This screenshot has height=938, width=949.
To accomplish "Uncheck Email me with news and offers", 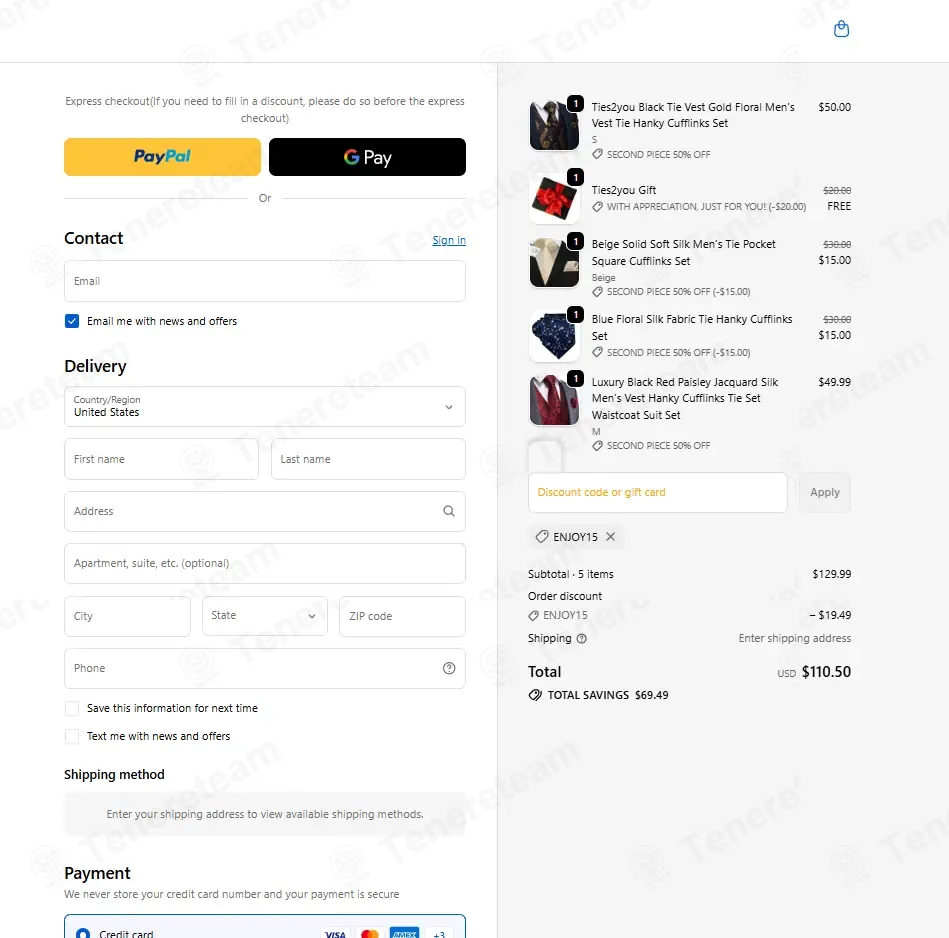I will pyautogui.click(x=71, y=321).
